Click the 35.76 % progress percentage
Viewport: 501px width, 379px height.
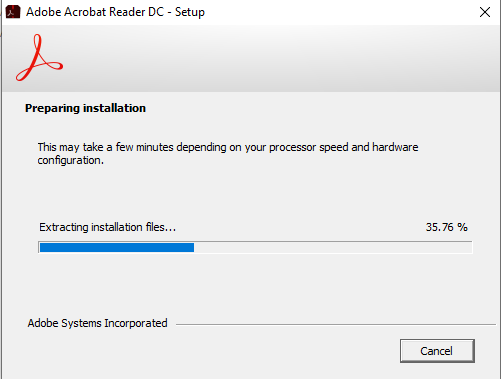[446, 227]
